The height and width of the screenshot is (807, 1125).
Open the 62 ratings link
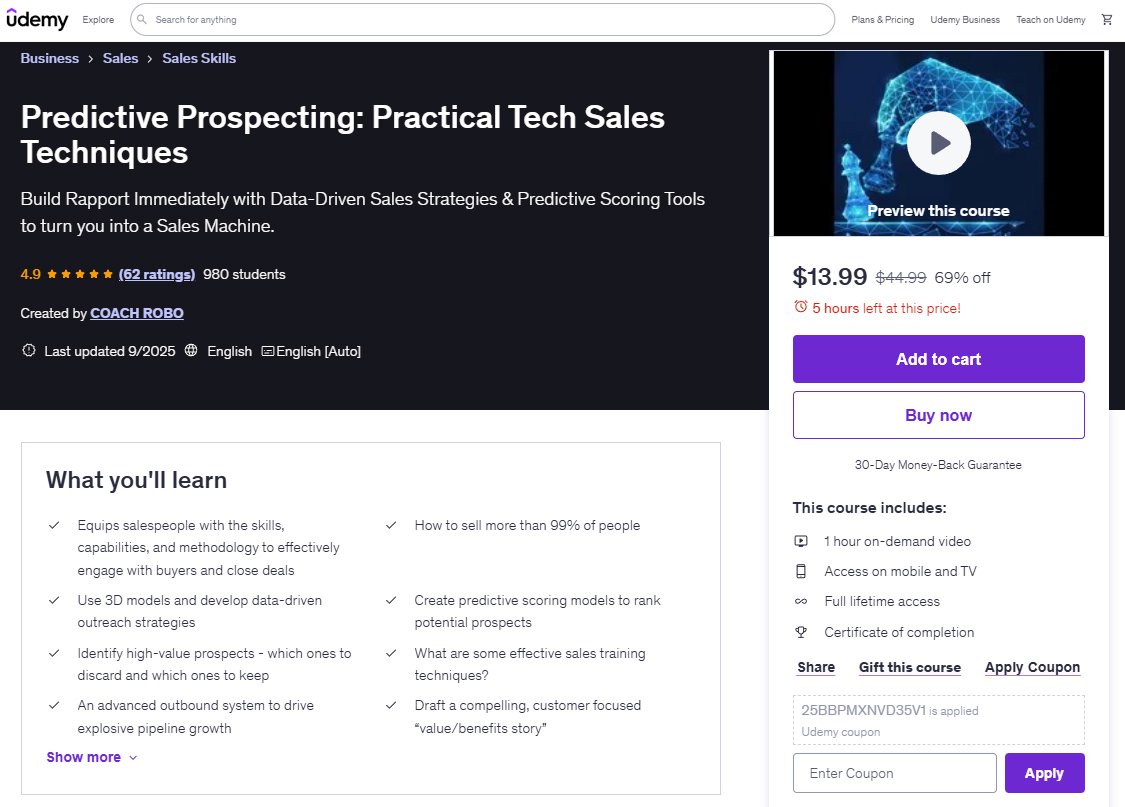coord(156,274)
